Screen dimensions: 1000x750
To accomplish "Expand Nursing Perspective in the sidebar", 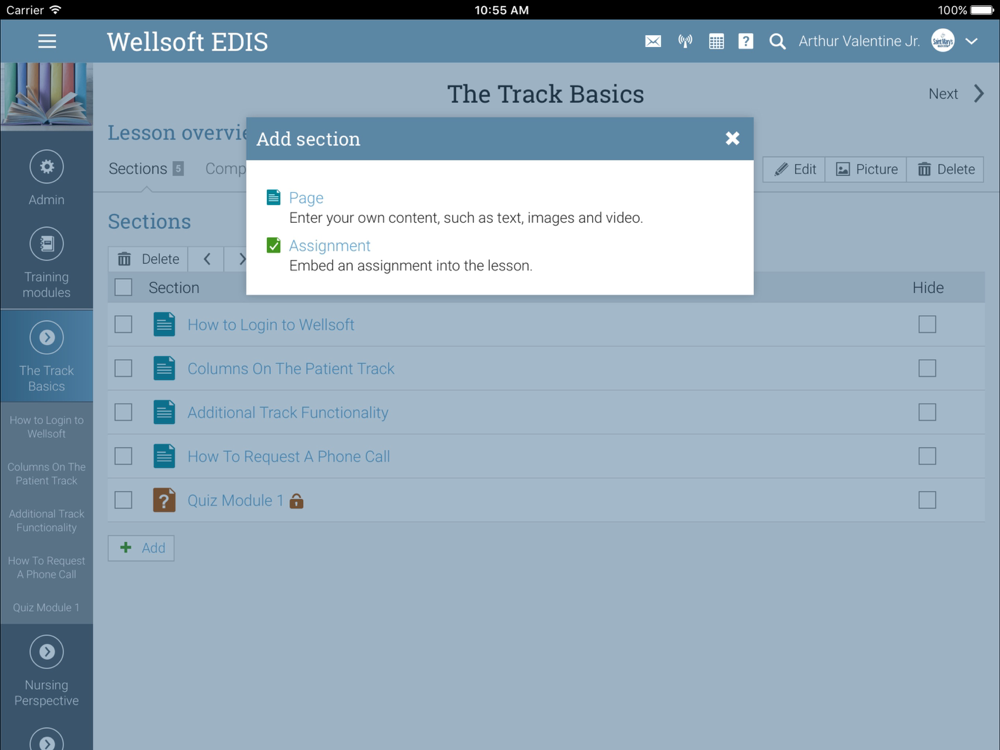I will coord(47,672).
